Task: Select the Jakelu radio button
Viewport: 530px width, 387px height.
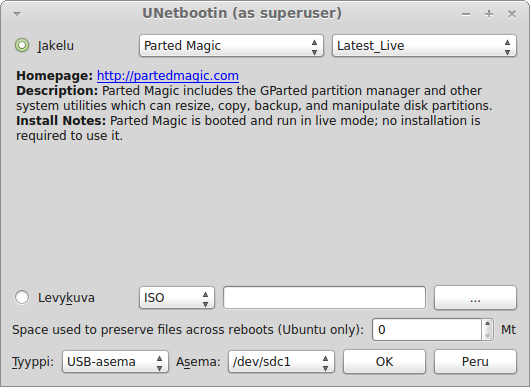Action: click(22, 45)
